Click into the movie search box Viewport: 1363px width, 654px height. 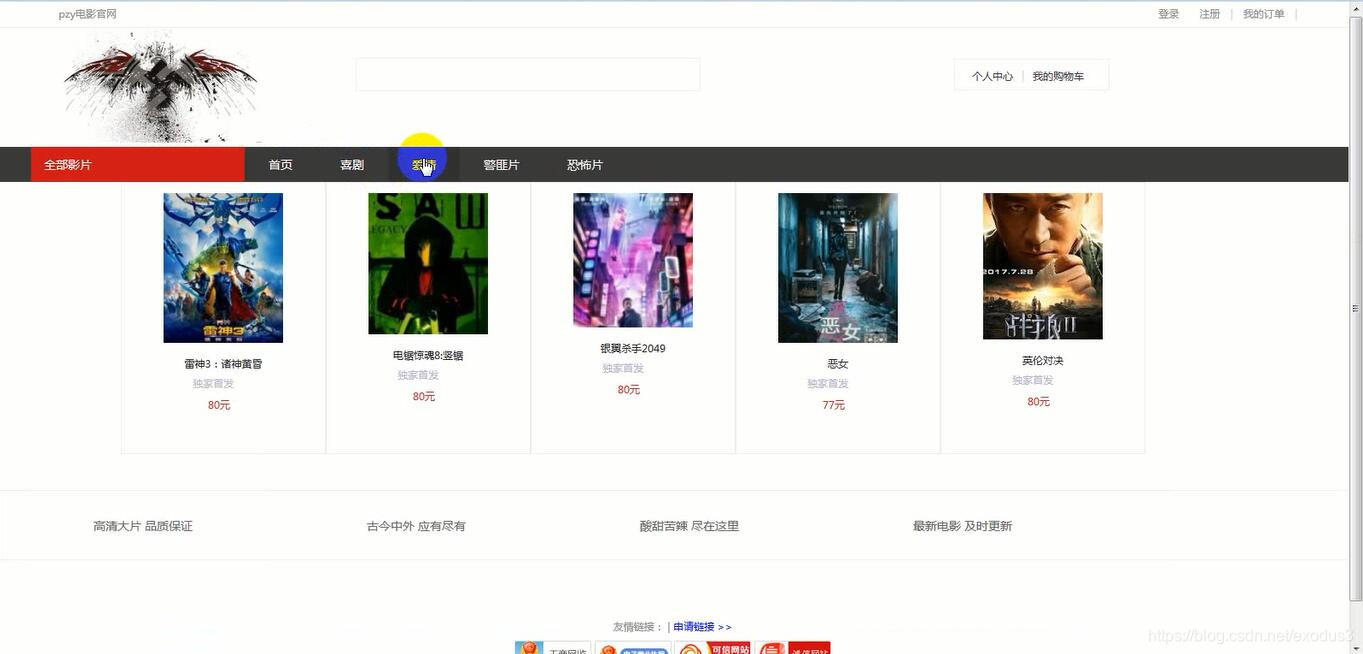528,75
